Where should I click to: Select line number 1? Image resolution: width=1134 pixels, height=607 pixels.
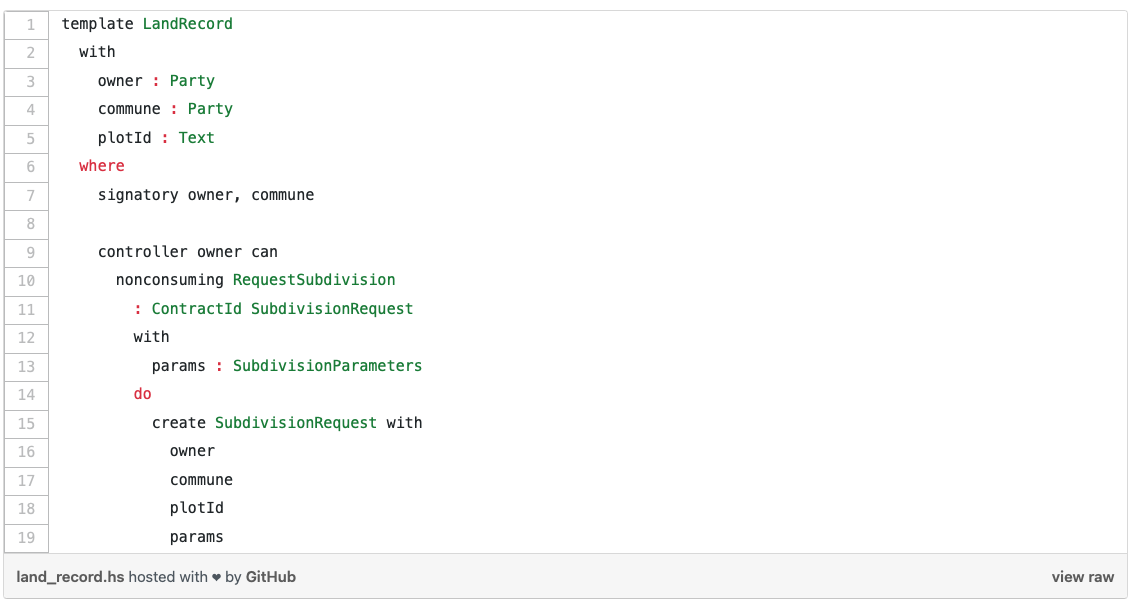[31, 24]
